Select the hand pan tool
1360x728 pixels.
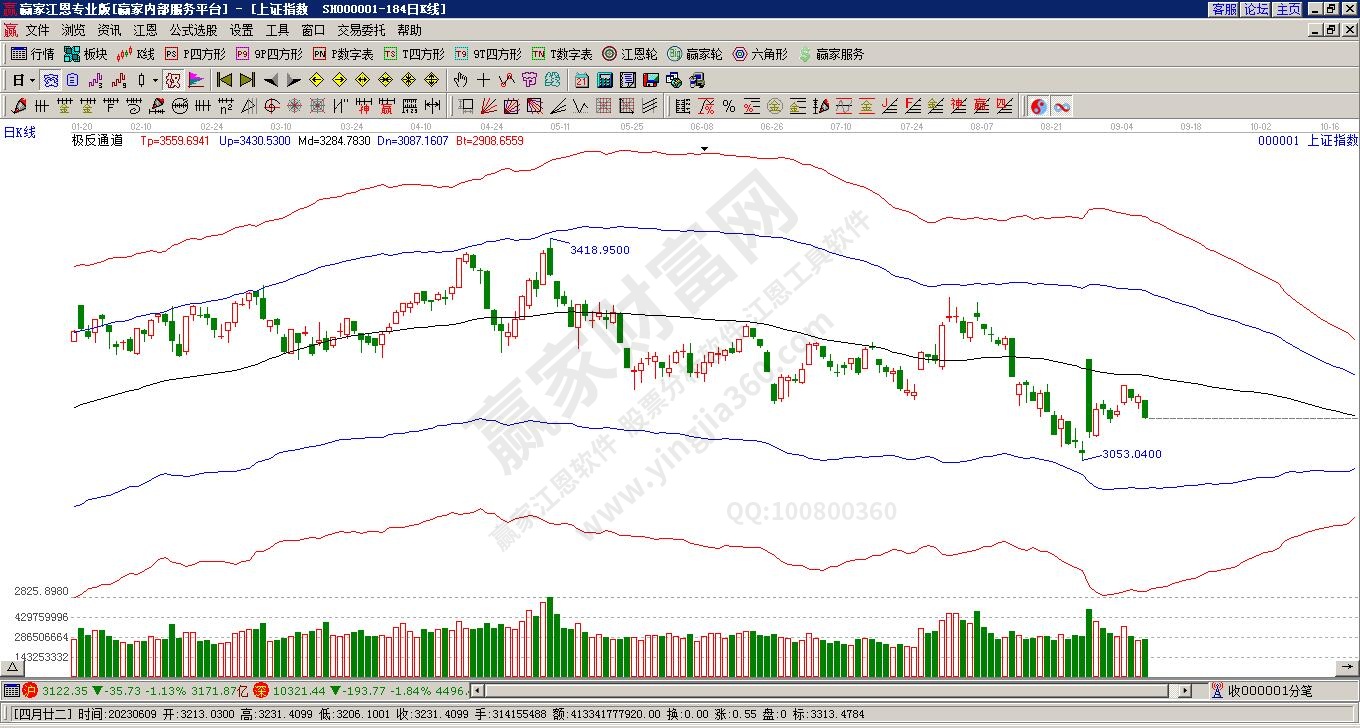(460, 80)
